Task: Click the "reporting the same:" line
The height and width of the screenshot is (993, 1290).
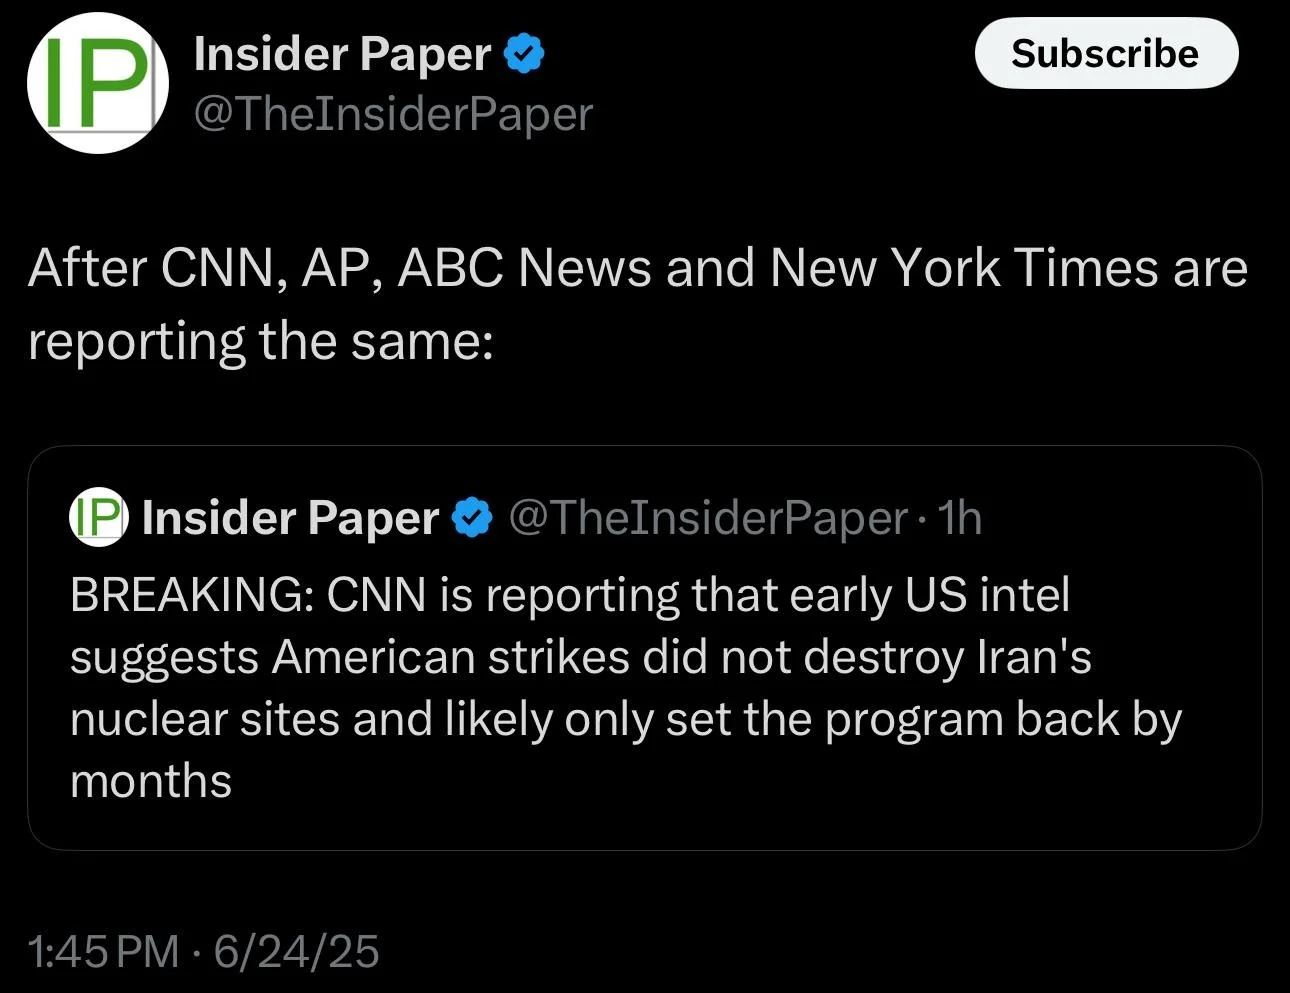Action: tap(261, 341)
